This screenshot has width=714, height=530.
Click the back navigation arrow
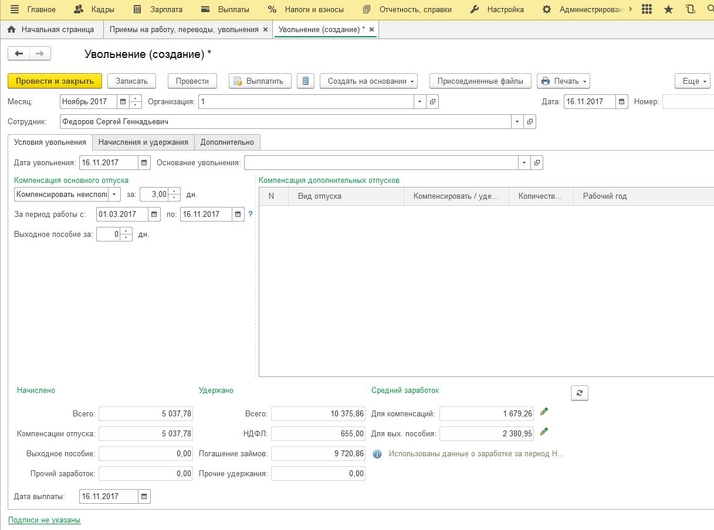(19, 54)
